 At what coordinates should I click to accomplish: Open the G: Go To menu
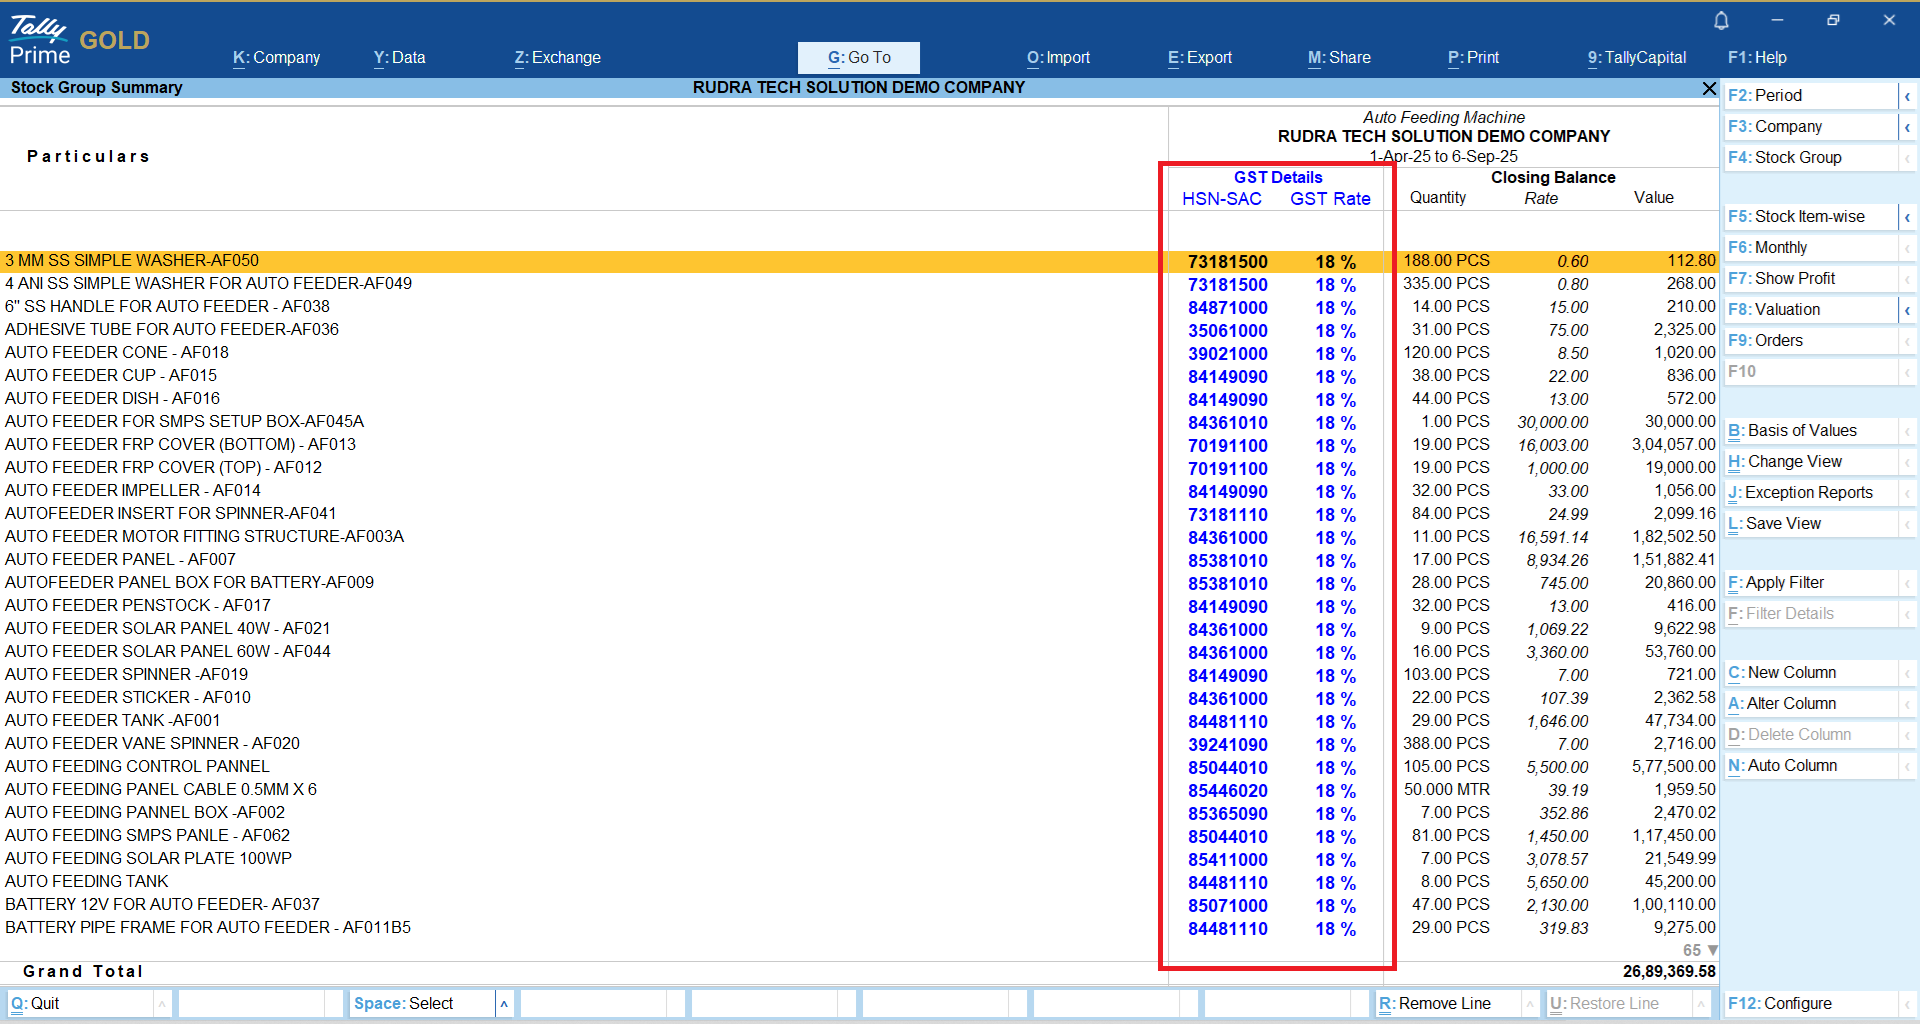click(x=858, y=58)
